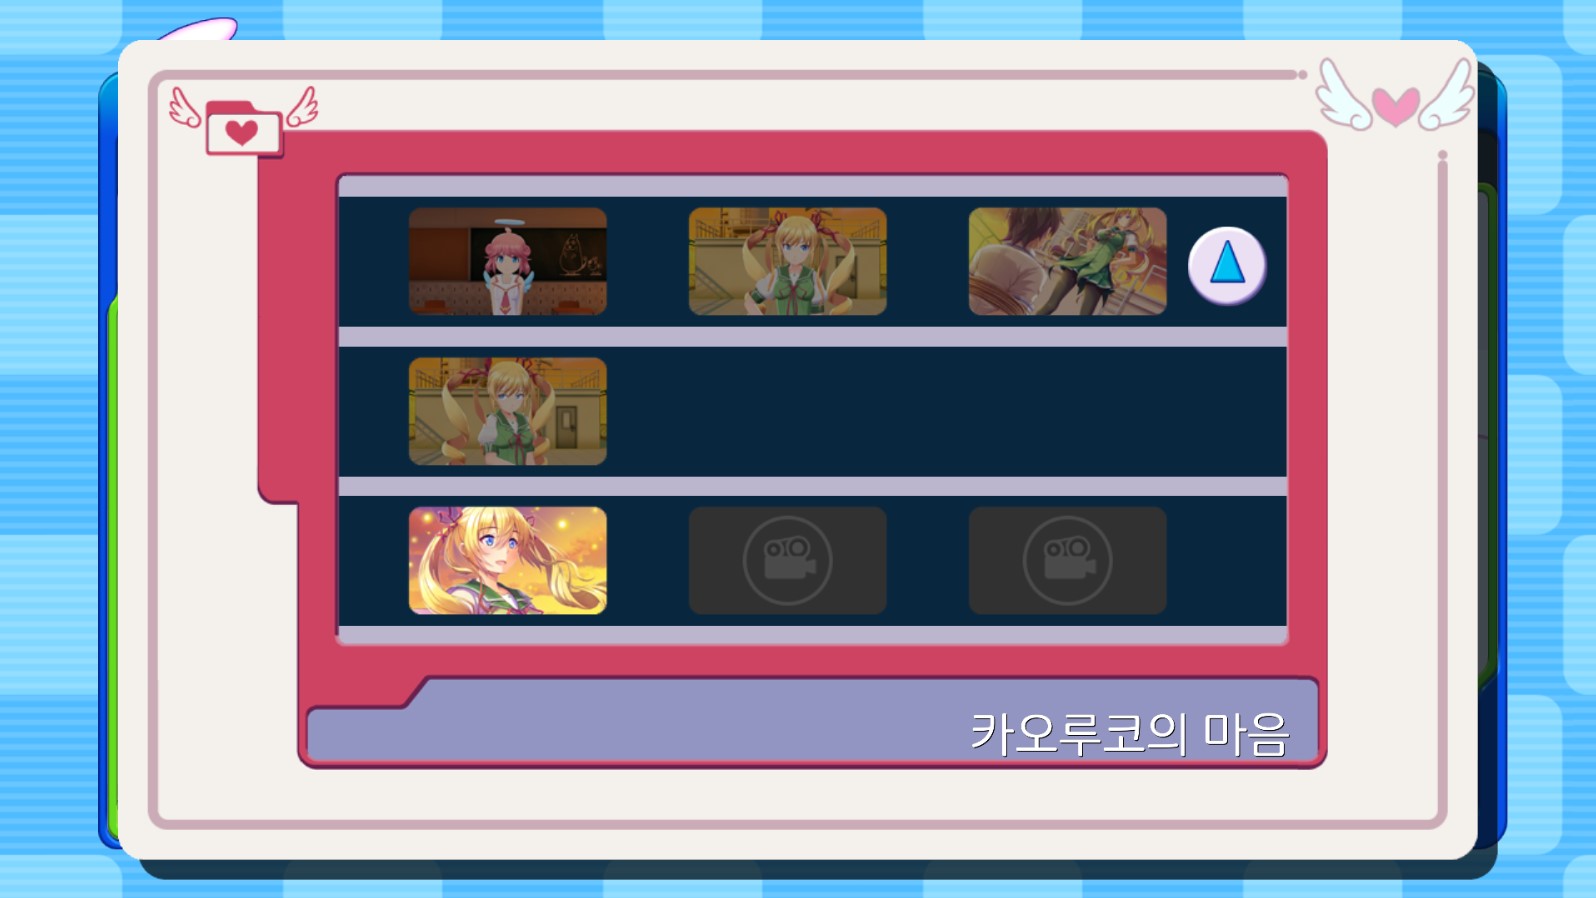The width and height of the screenshot is (1596, 898).
Task: Select the middle locked video camera slot
Action: point(788,560)
